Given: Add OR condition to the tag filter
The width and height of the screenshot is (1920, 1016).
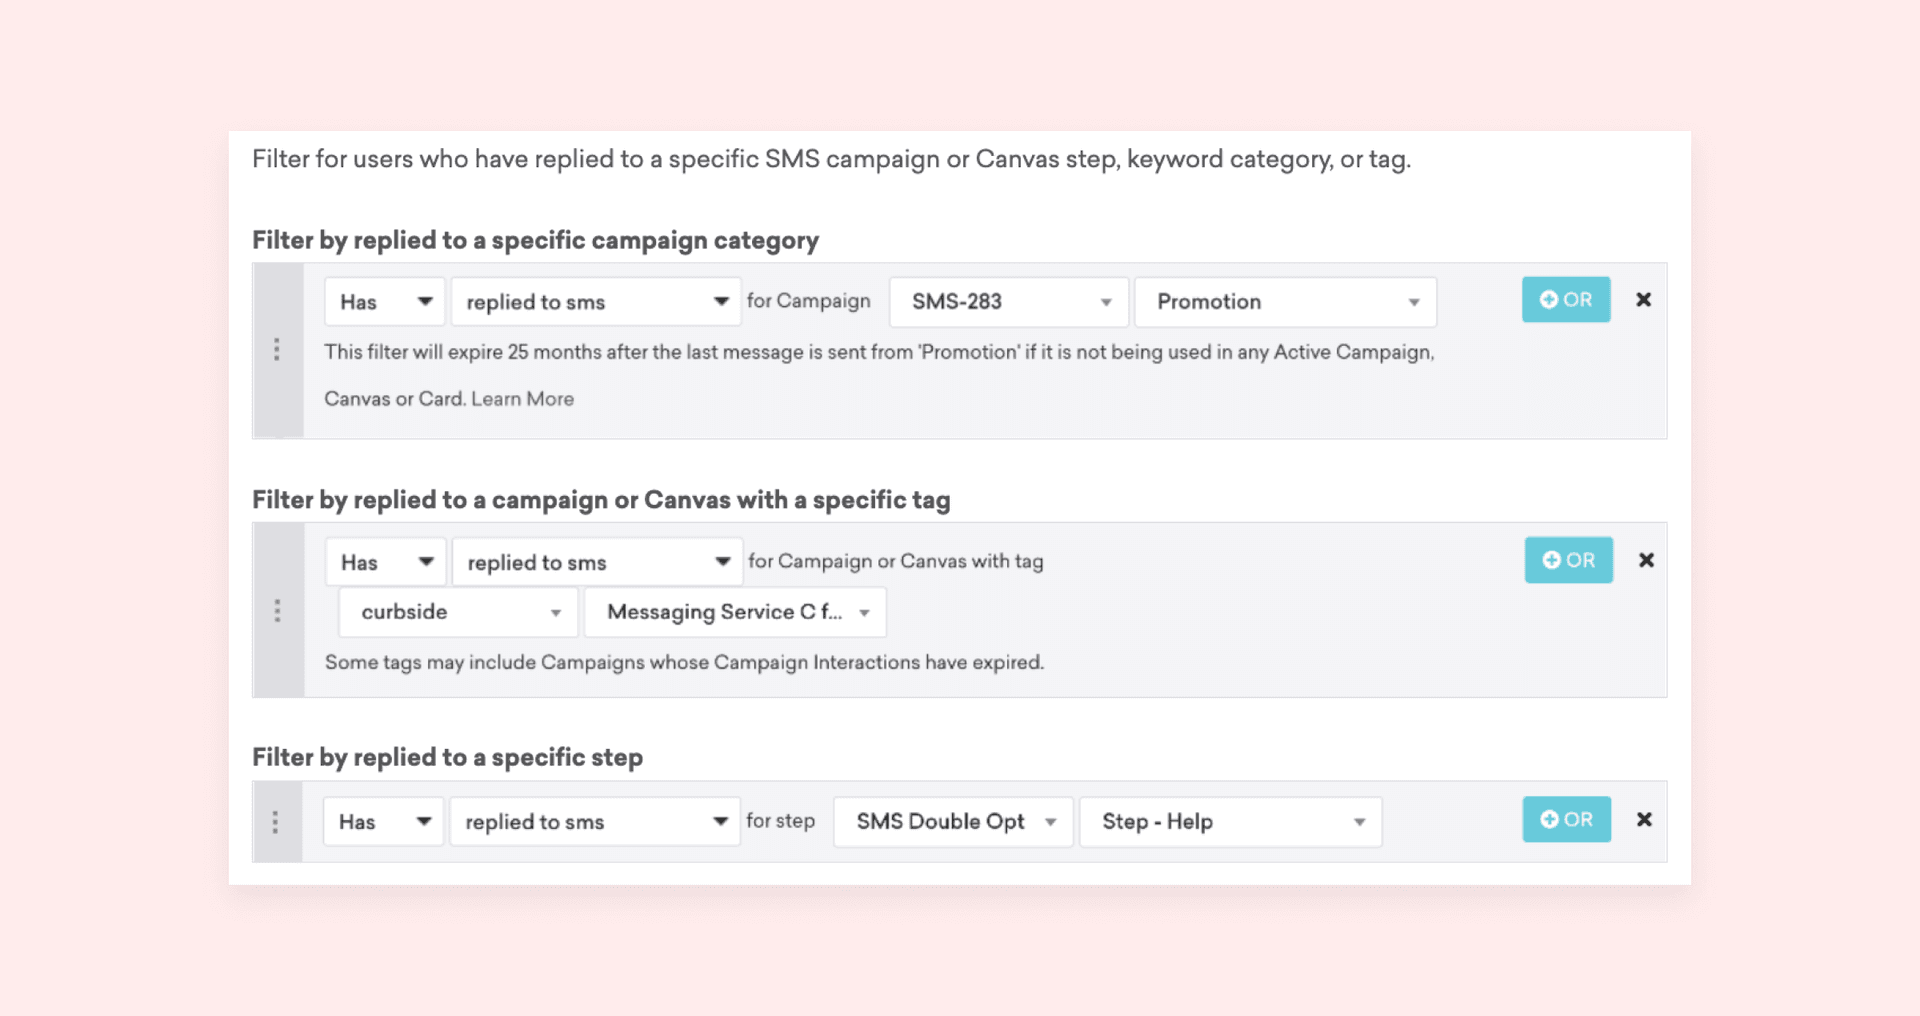Looking at the screenshot, I should pos(1568,560).
